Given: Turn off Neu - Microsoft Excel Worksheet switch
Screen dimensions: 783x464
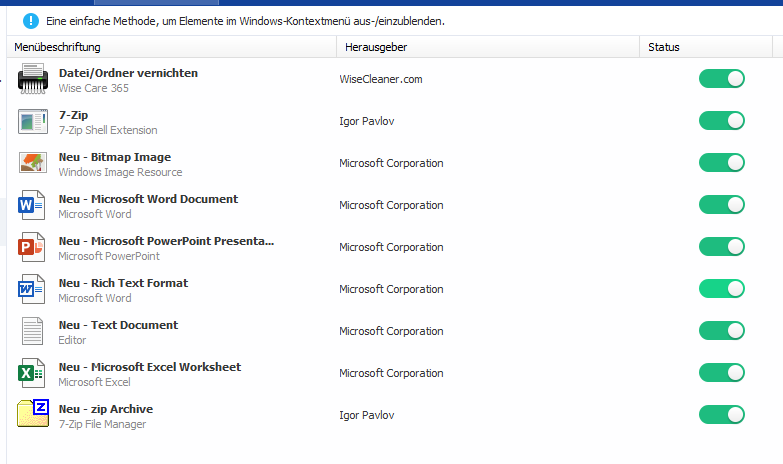Looking at the screenshot, I should [722, 373].
